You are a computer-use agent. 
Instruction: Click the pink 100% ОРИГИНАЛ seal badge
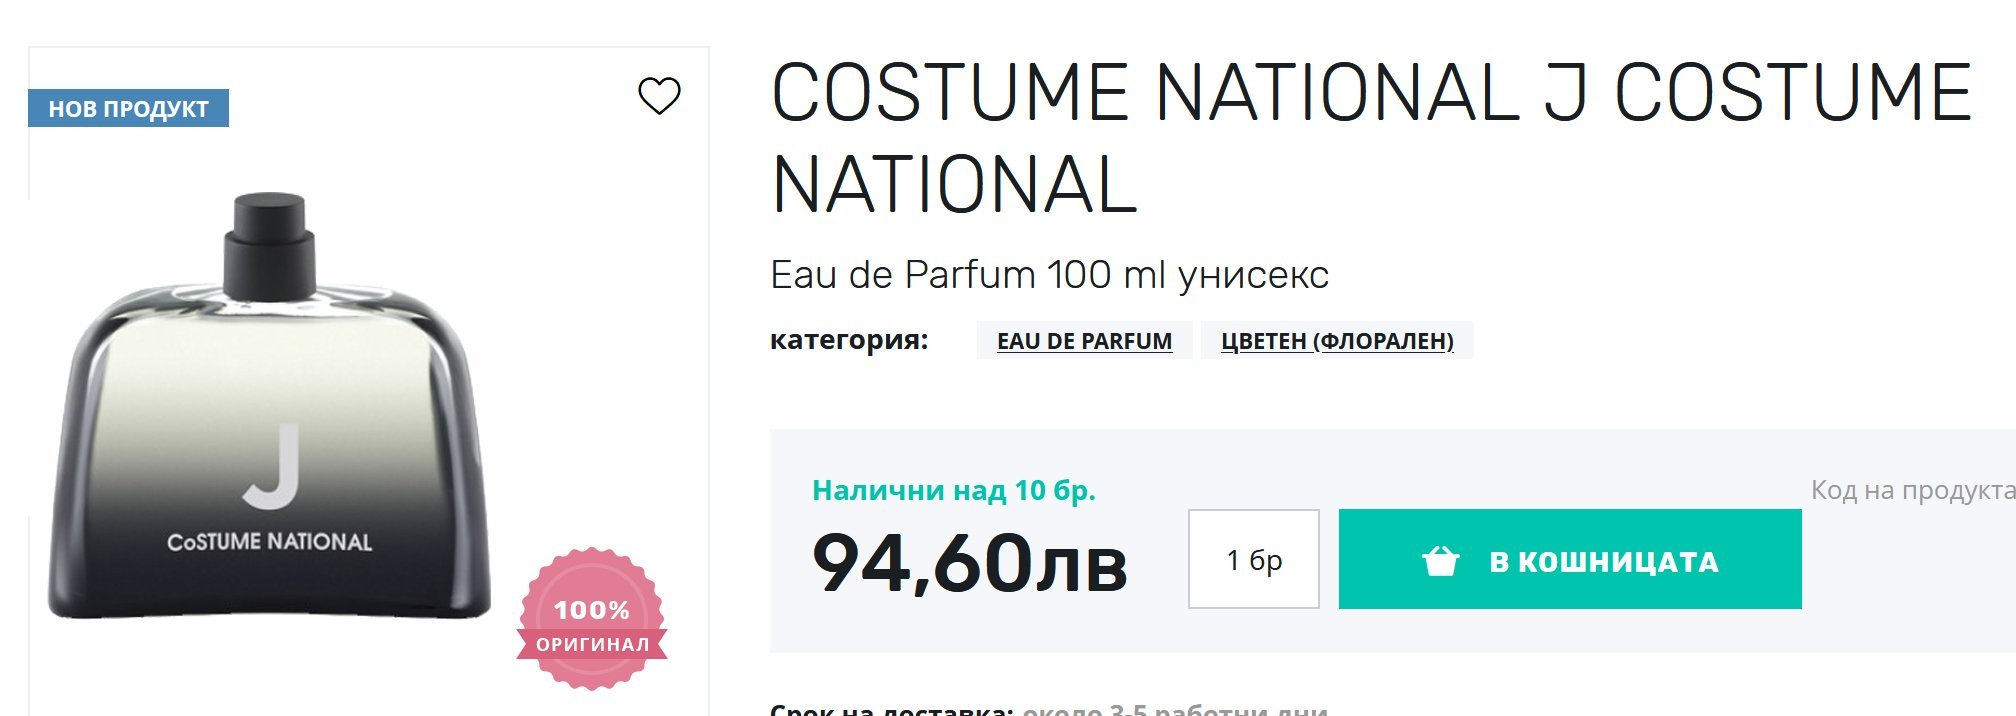coord(592,620)
